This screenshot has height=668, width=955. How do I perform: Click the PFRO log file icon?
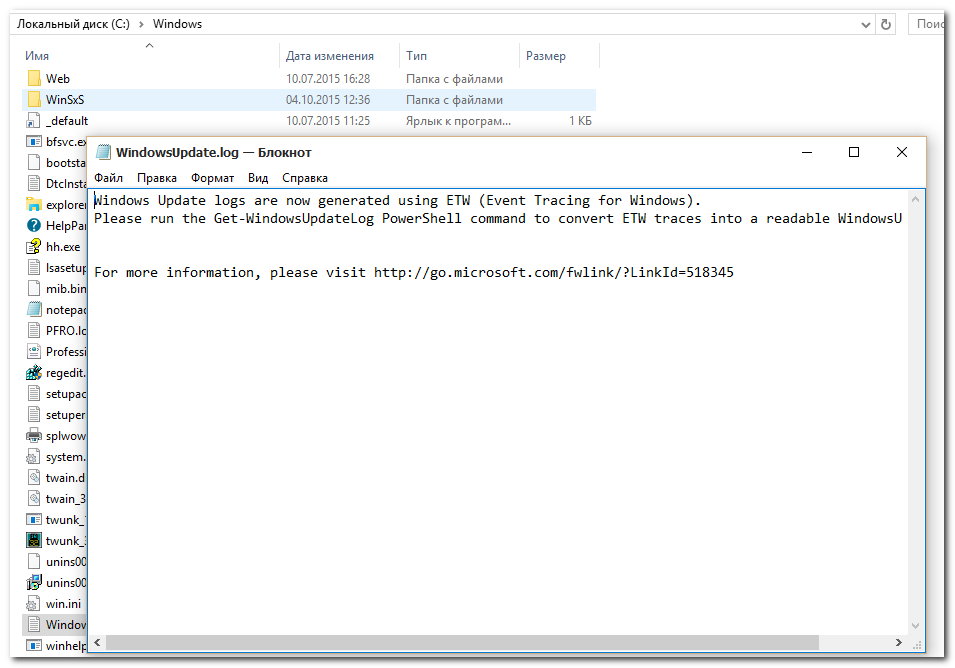coord(34,331)
